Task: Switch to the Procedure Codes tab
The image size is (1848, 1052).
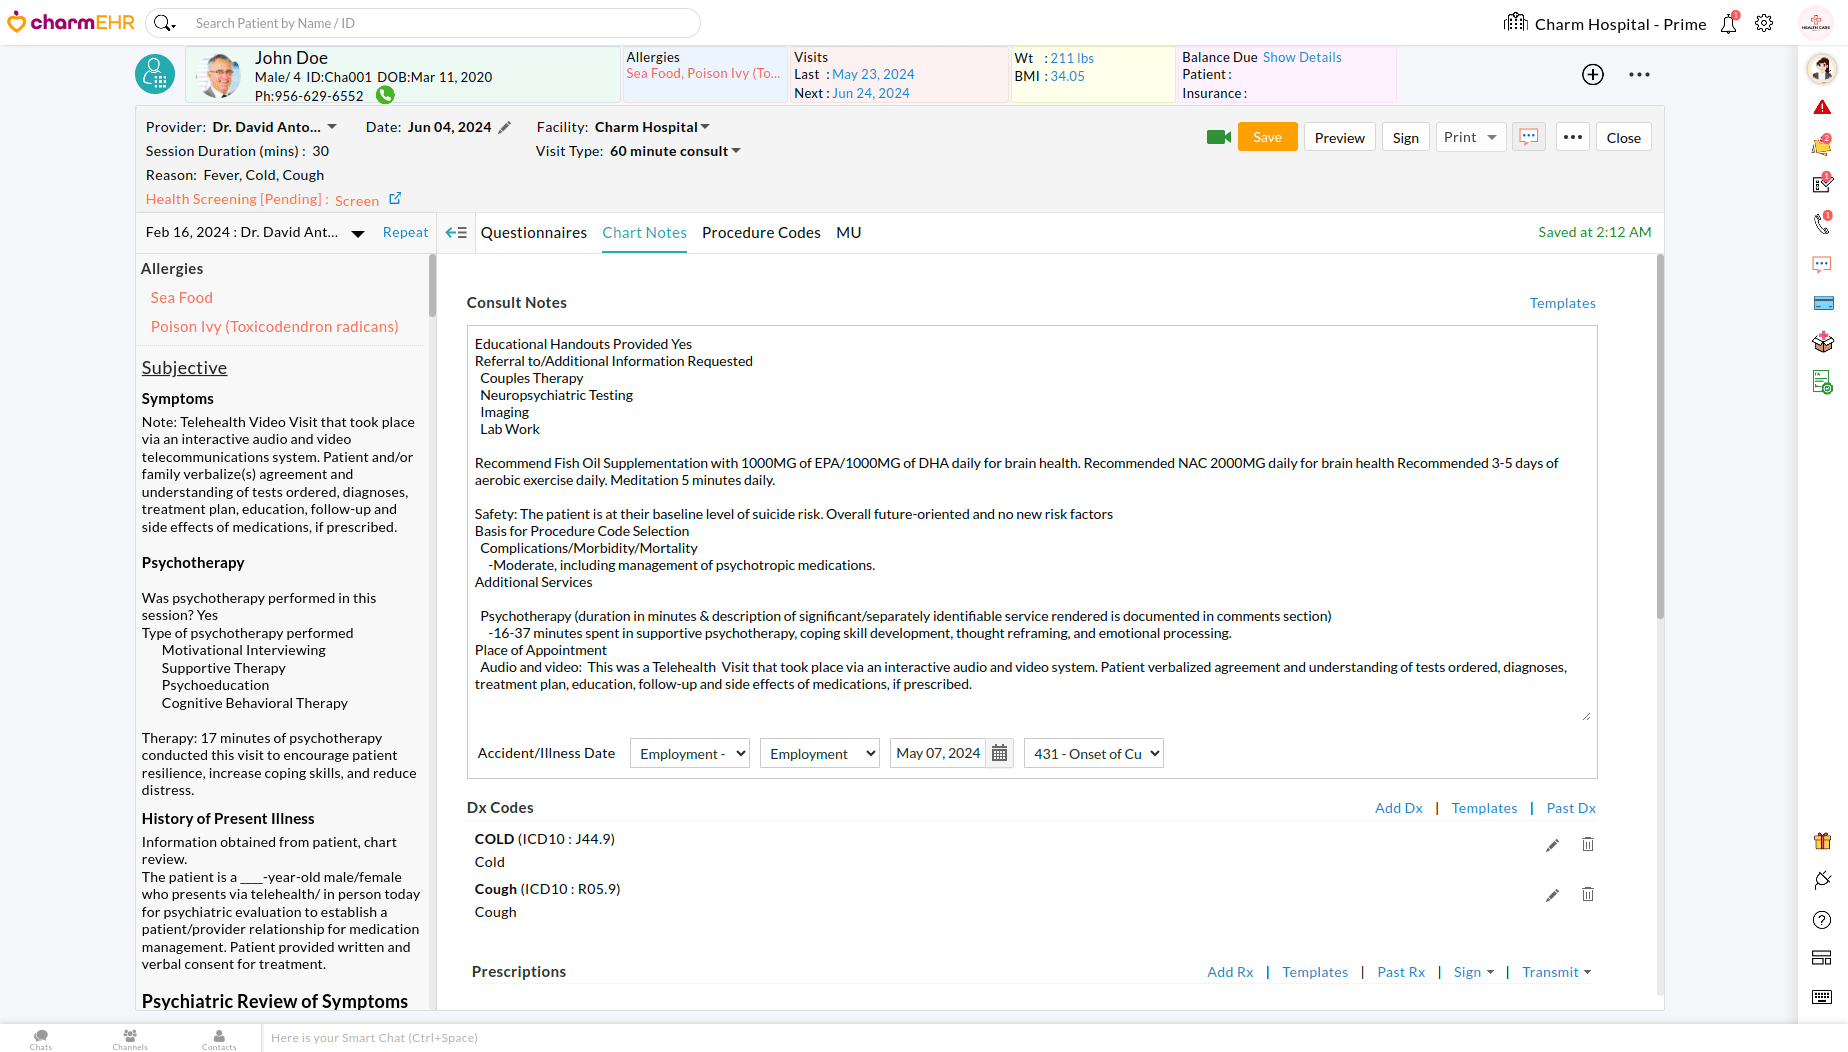Action: (x=761, y=233)
